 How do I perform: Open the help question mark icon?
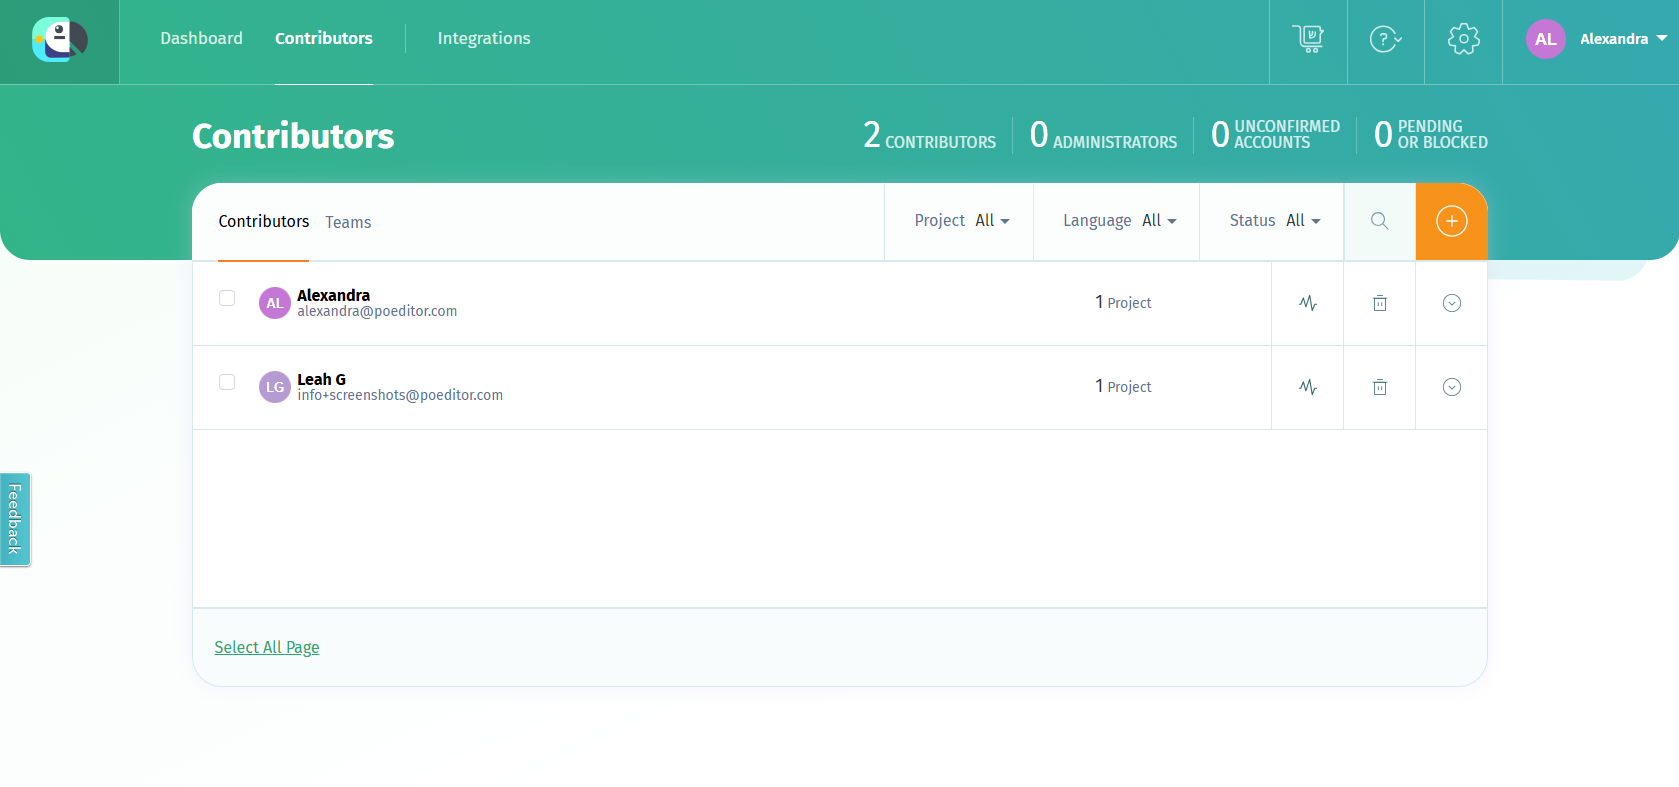(x=1385, y=39)
